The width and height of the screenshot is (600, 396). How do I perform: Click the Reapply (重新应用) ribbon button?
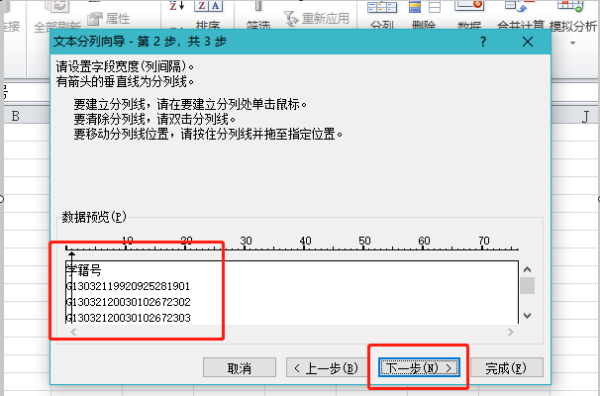[317, 18]
